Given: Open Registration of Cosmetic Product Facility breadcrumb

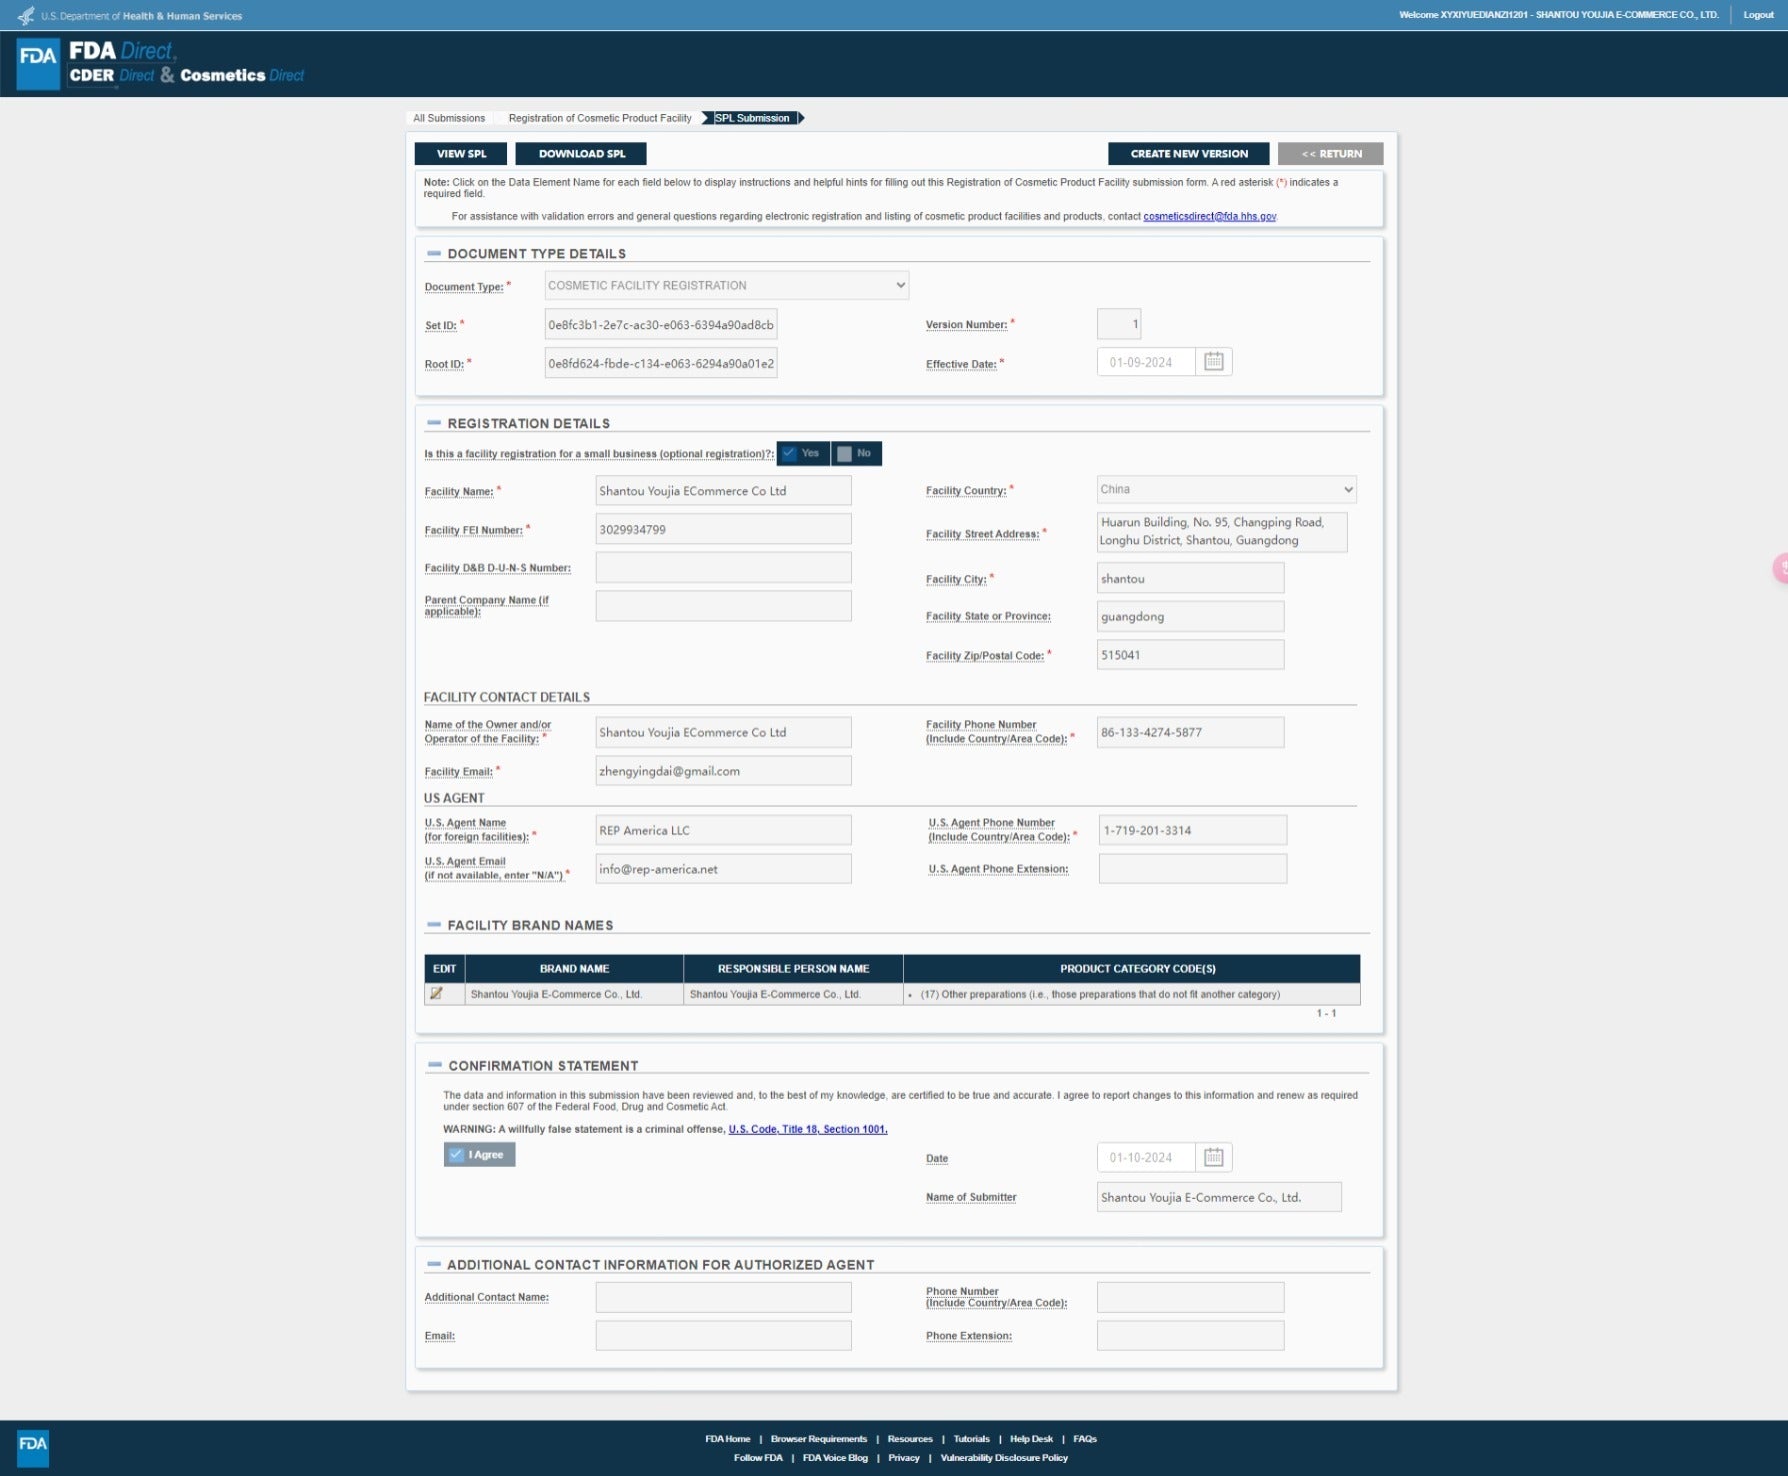Looking at the screenshot, I should click(599, 118).
